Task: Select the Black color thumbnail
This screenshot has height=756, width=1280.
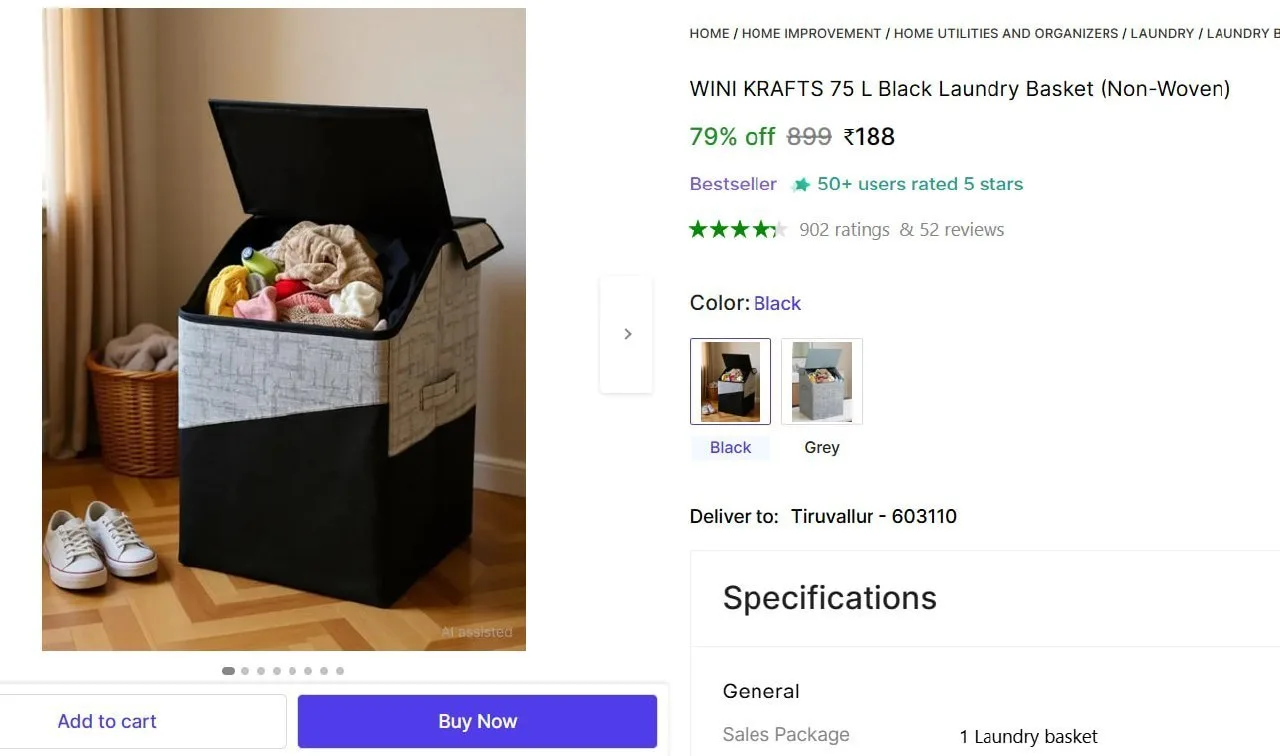Action: [730, 381]
